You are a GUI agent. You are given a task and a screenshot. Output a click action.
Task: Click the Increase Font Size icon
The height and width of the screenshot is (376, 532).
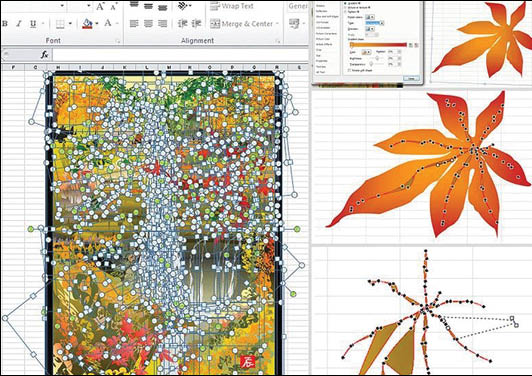[x=100, y=6]
